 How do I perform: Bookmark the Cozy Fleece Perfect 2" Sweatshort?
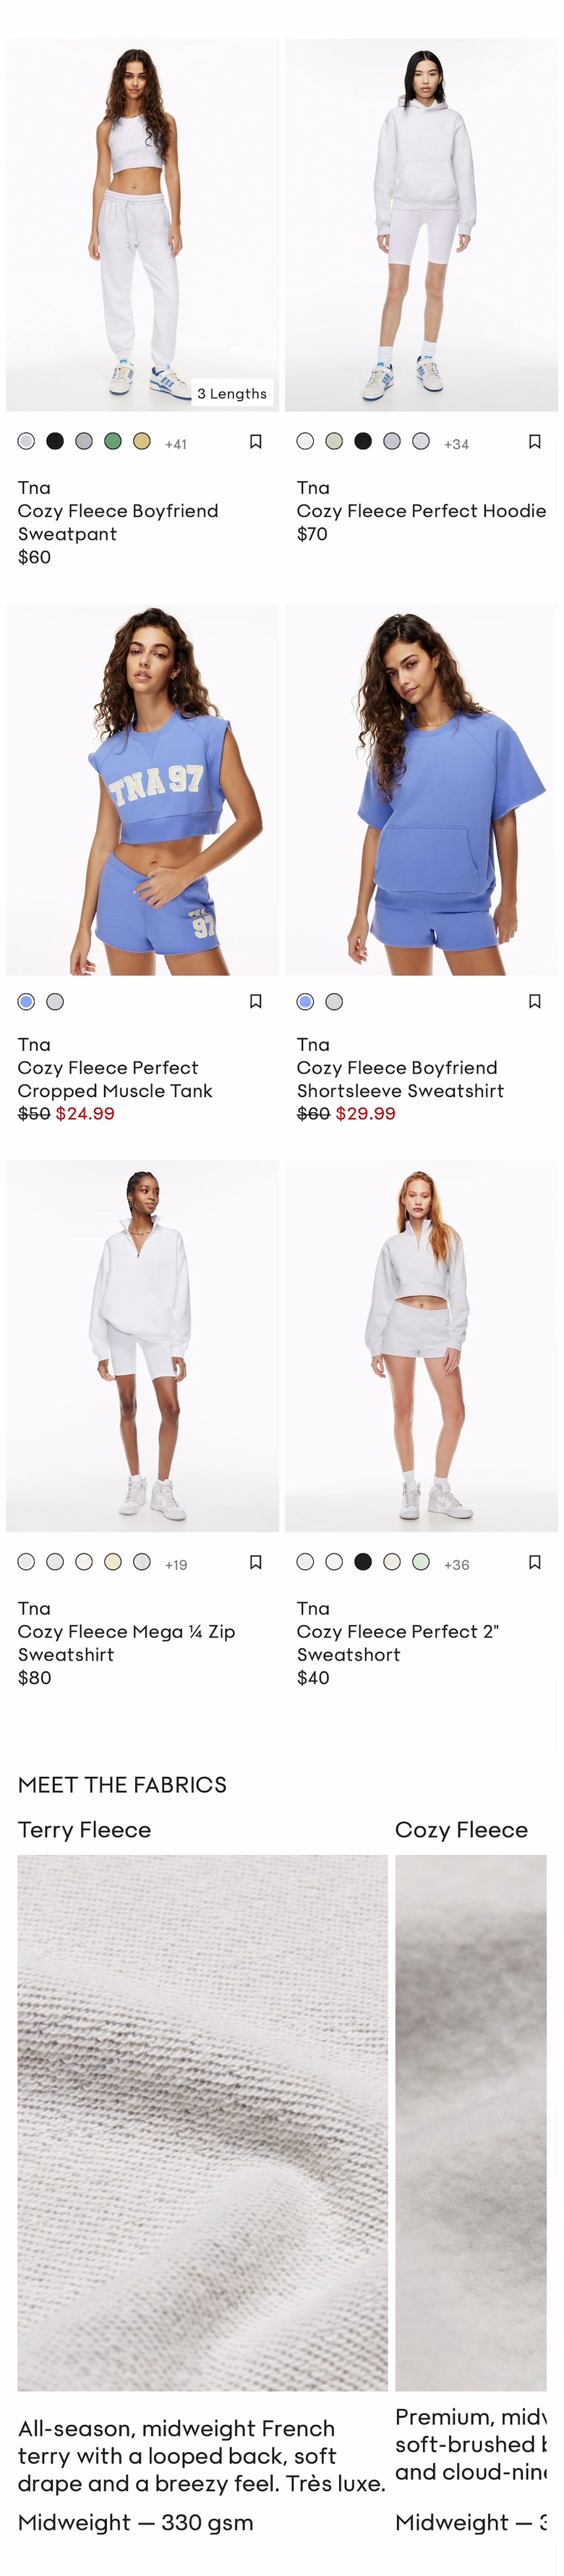(534, 1562)
